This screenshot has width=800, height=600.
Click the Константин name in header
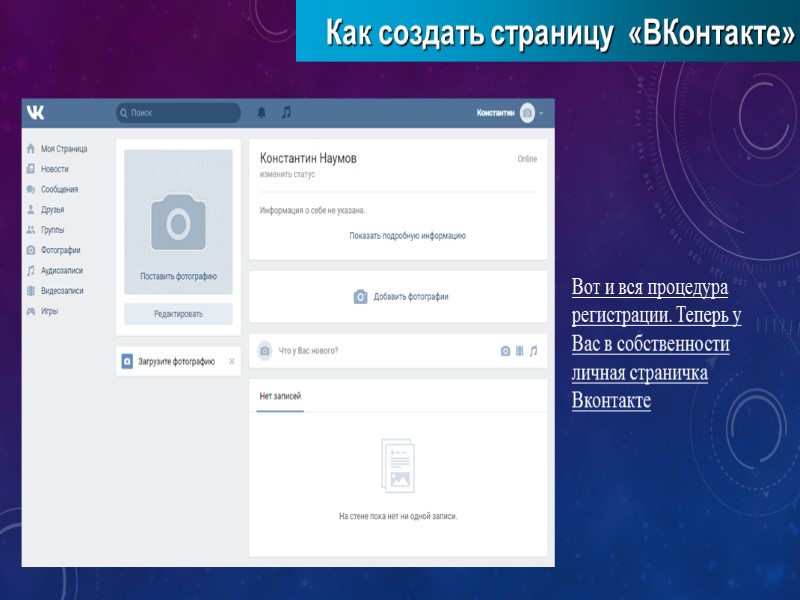click(x=495, y=113)
